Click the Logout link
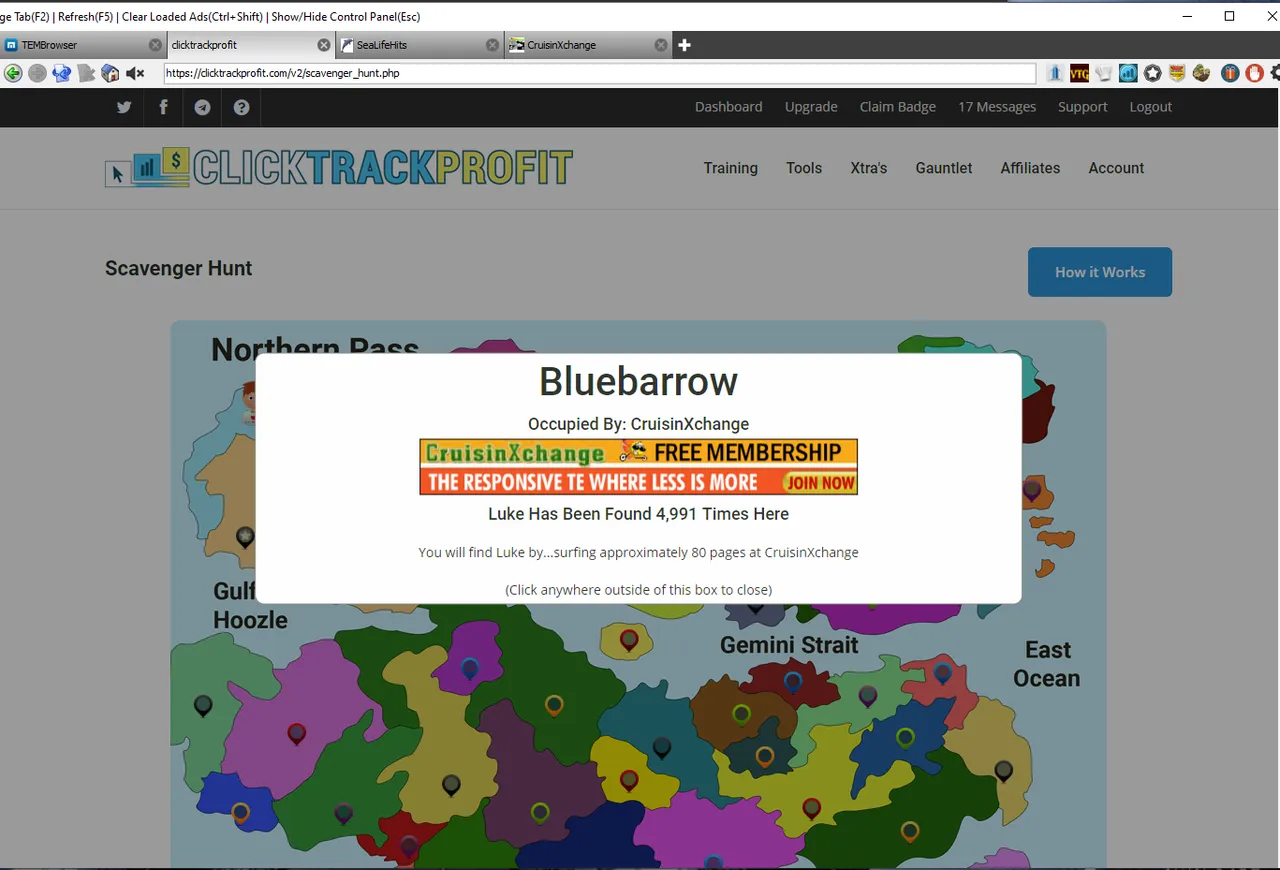Screen dimensions: 1280x870 coord(1151,107)
